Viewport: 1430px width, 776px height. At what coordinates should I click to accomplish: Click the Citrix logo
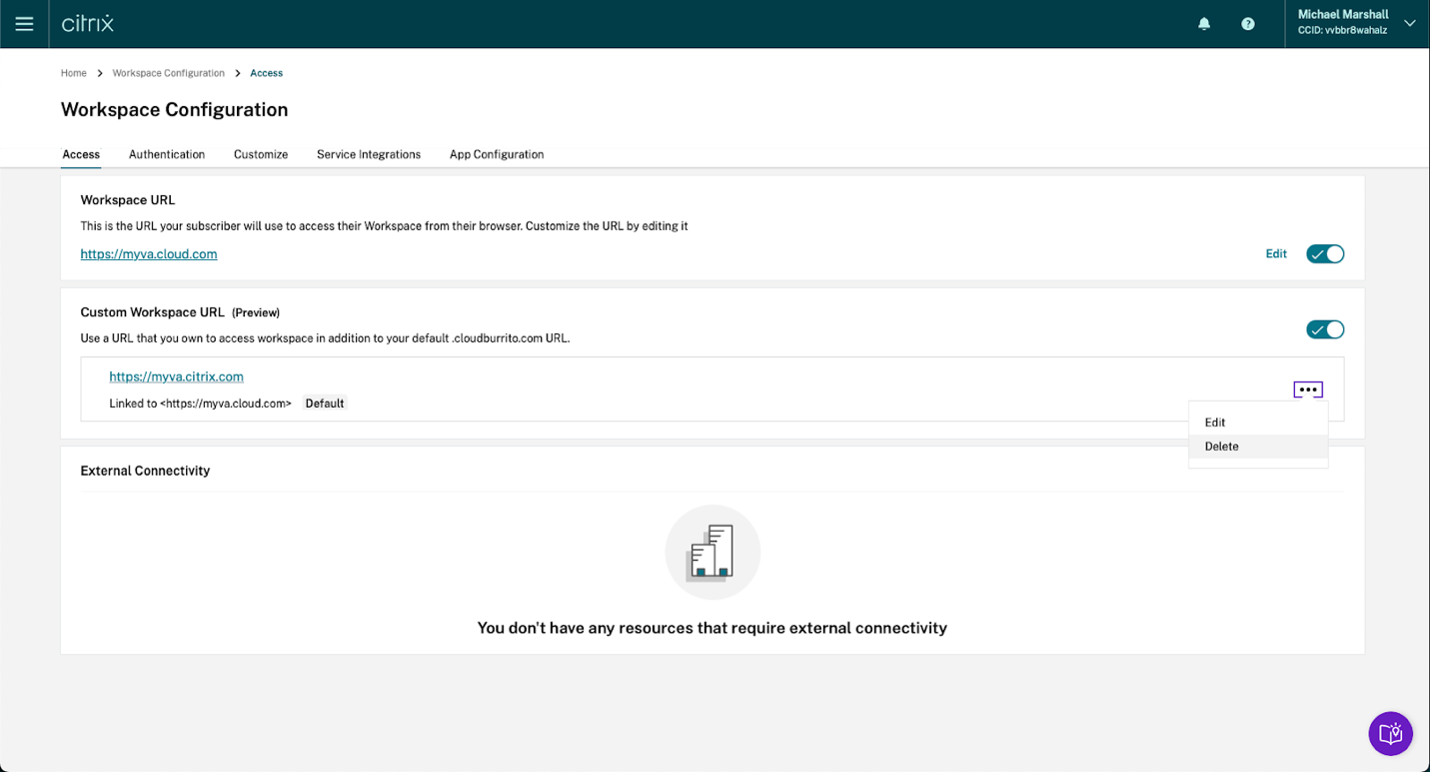[88, 24]
